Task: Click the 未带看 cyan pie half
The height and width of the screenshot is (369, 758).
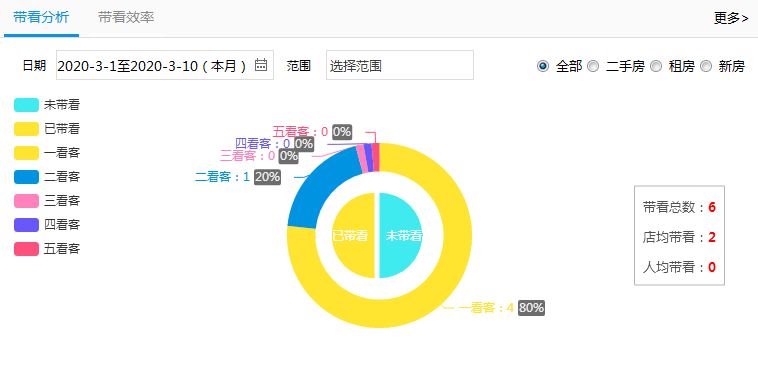Action: tap(400, 236)
